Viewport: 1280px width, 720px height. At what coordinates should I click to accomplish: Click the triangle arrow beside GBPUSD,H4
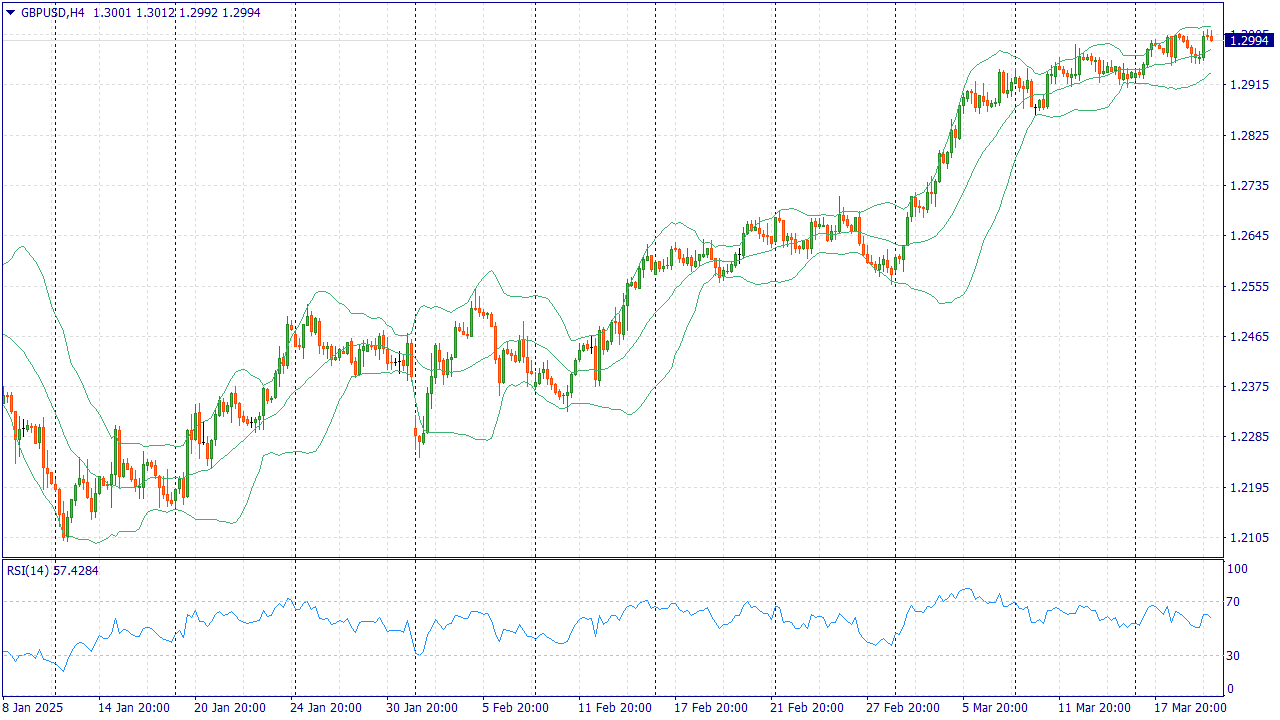click(10, 13)
